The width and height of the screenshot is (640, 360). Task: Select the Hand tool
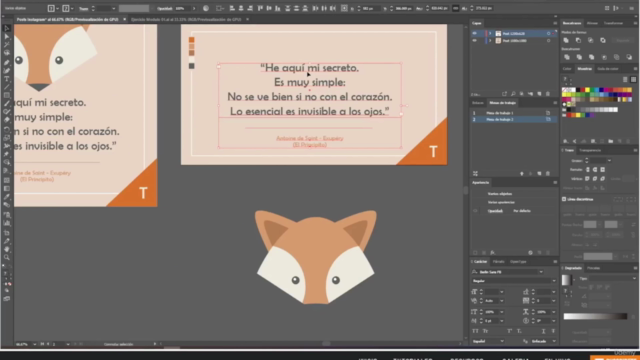point(7,249)
